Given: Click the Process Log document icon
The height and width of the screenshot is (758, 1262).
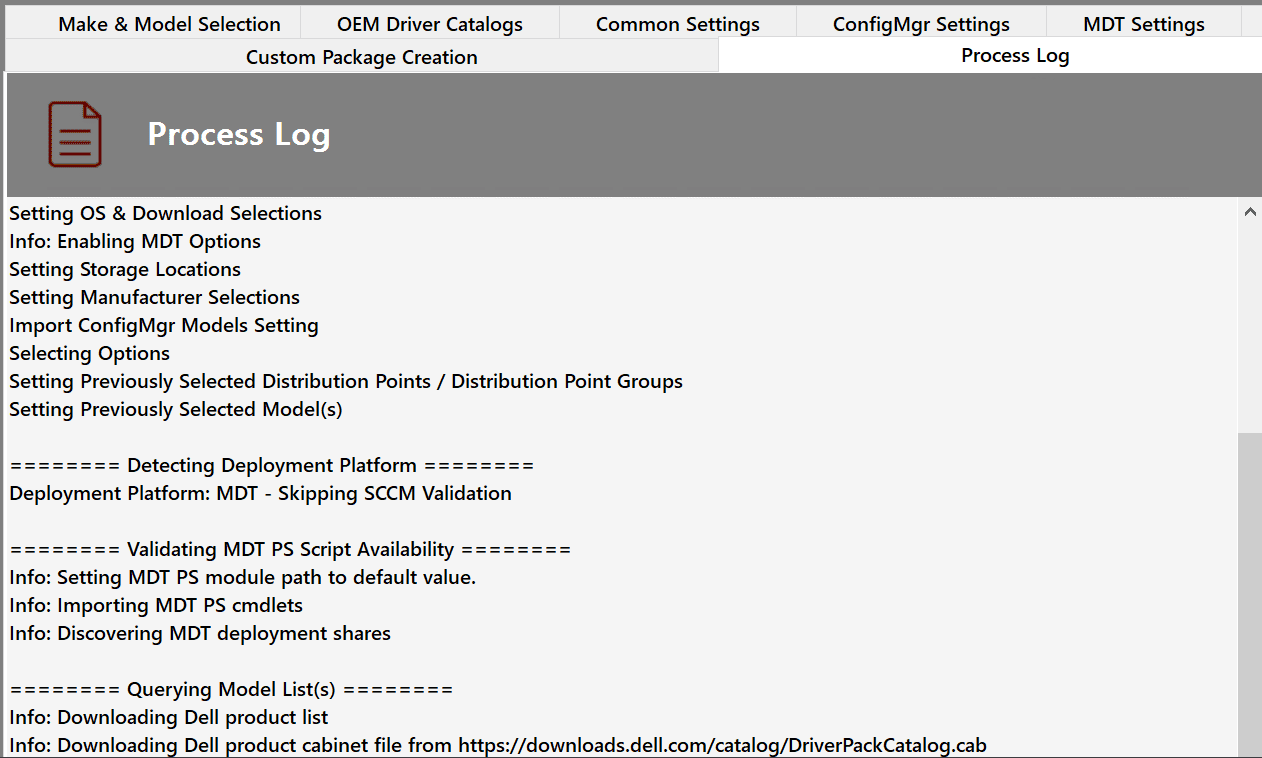Looking at the screenshot, I should (x=75, y=133).
